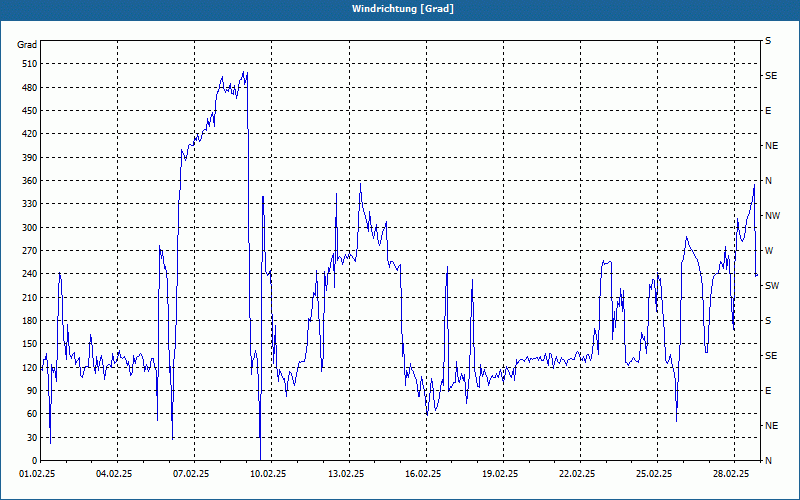Image resolution: width=800 pixels, height=500 pixels.
Task: Pick the 30 y-axis value
Action: pyautogui.click(x=32, y=438)
